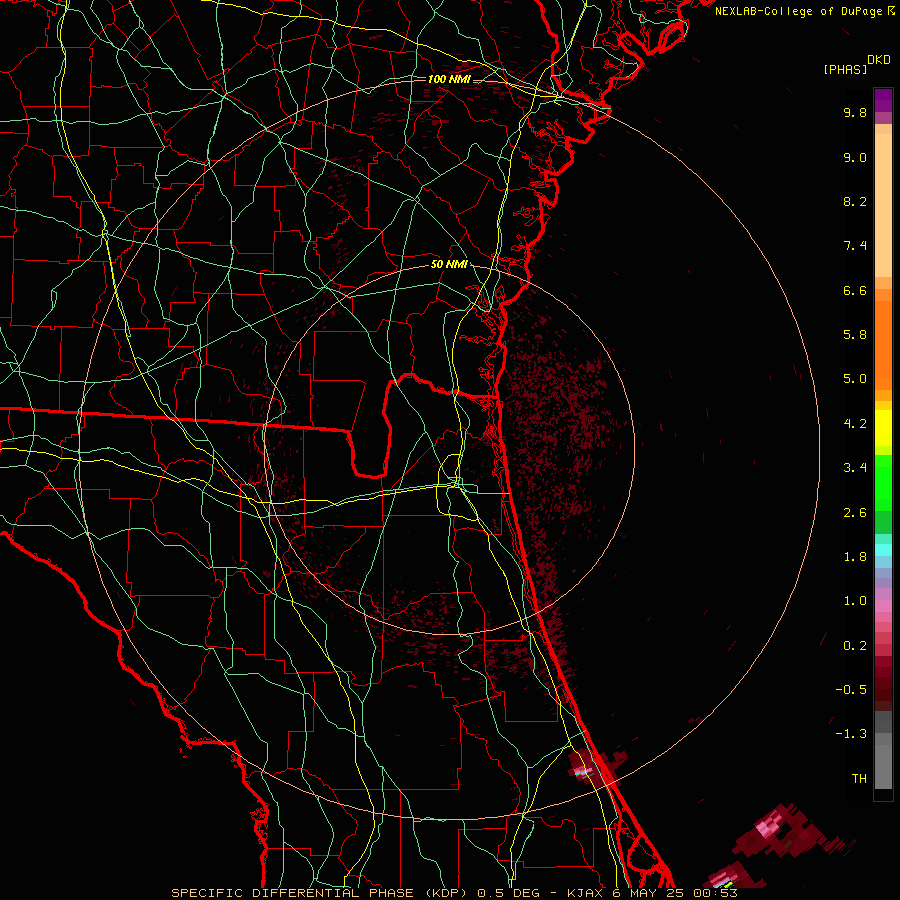This screenshot has height=900, width=900.
Task: Click the 9.0 scale label
Action: click(x=855, y=157)
